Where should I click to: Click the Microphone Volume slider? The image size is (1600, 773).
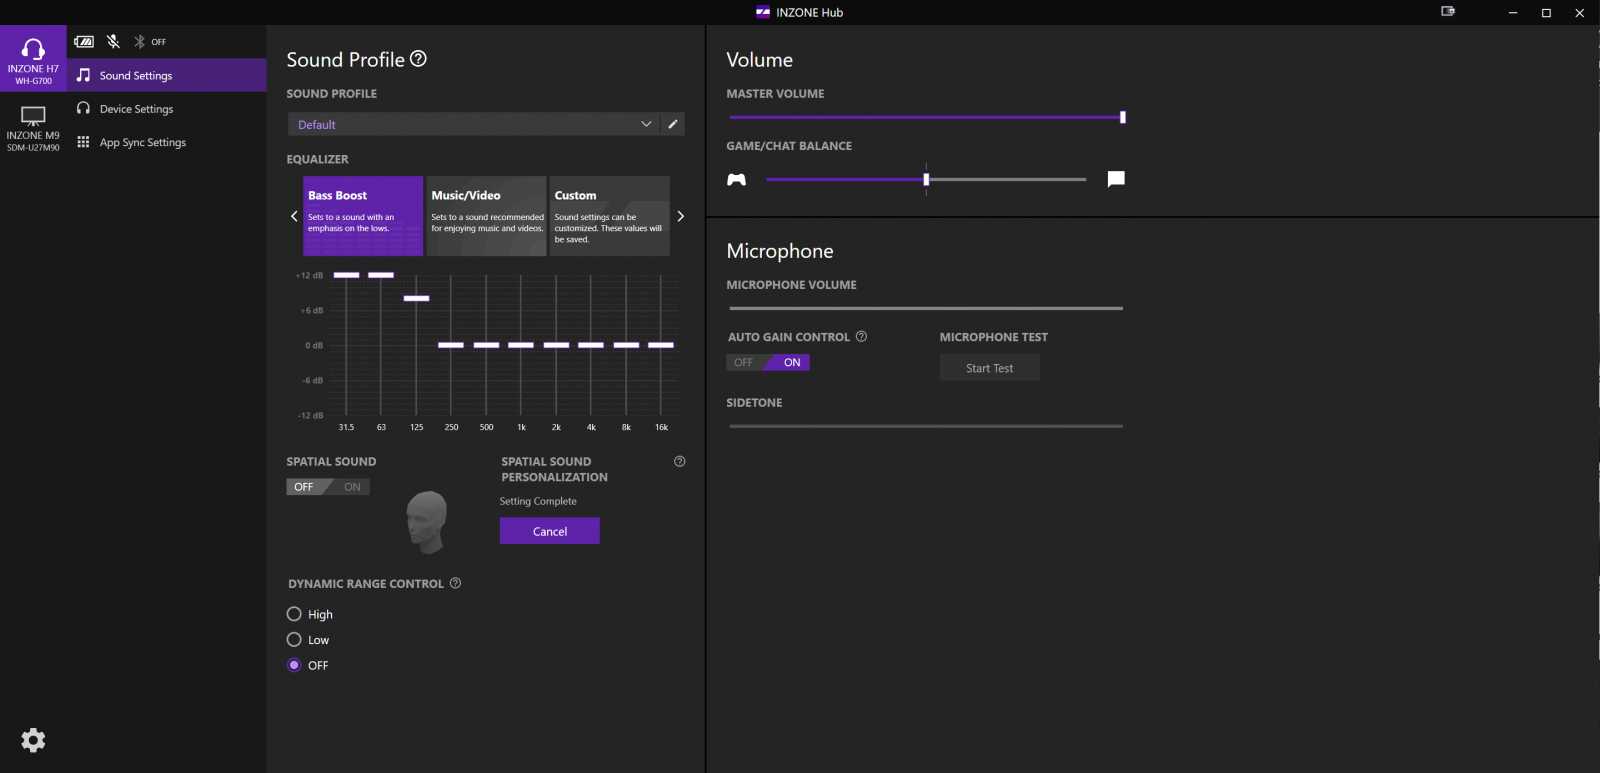[x=926, y=308]
